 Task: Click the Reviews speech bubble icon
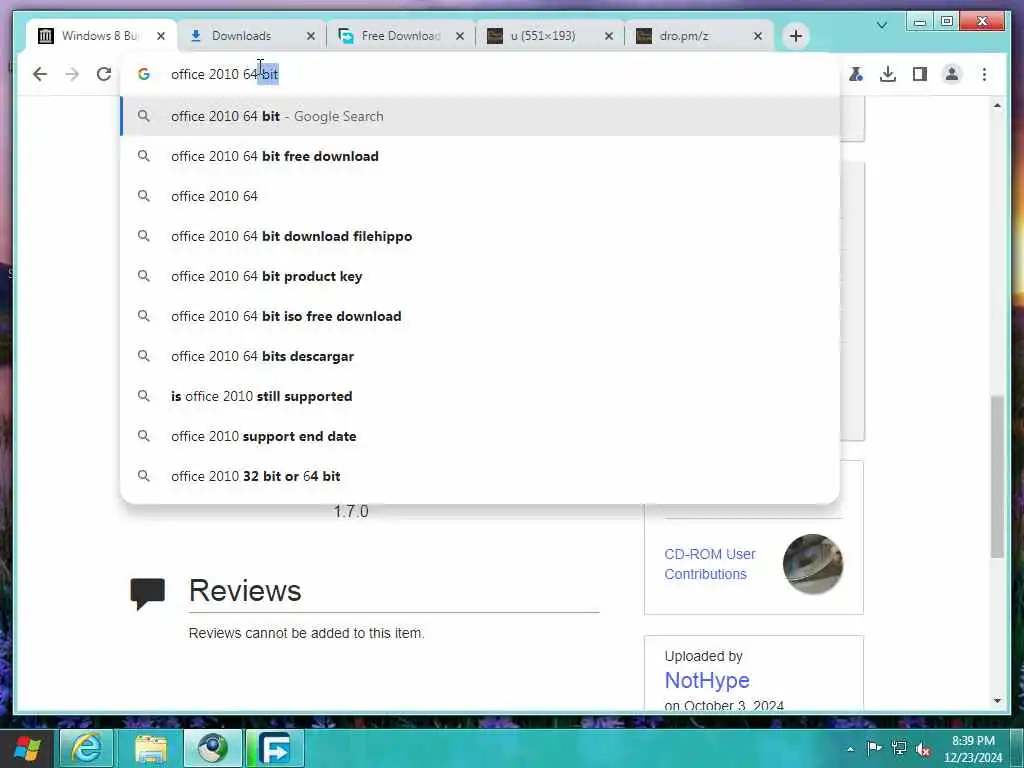[148, 593]
